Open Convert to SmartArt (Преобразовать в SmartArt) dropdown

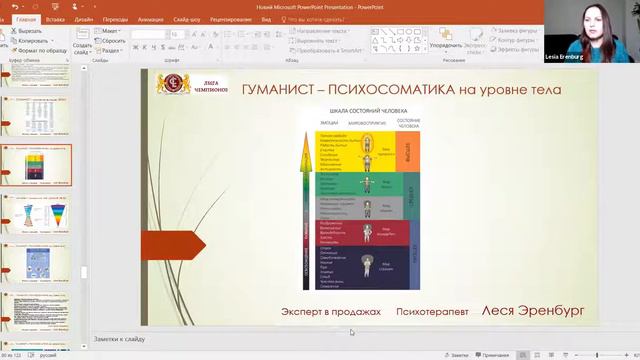327,51
